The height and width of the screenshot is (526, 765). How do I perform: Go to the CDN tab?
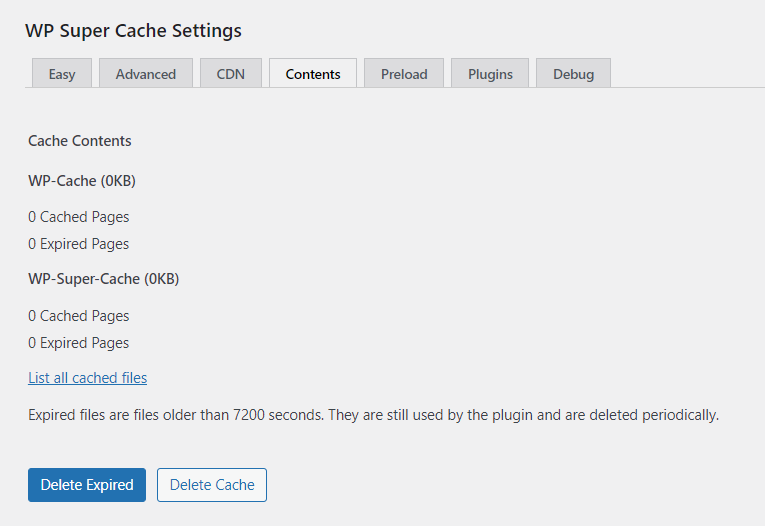tap(230, 74)
